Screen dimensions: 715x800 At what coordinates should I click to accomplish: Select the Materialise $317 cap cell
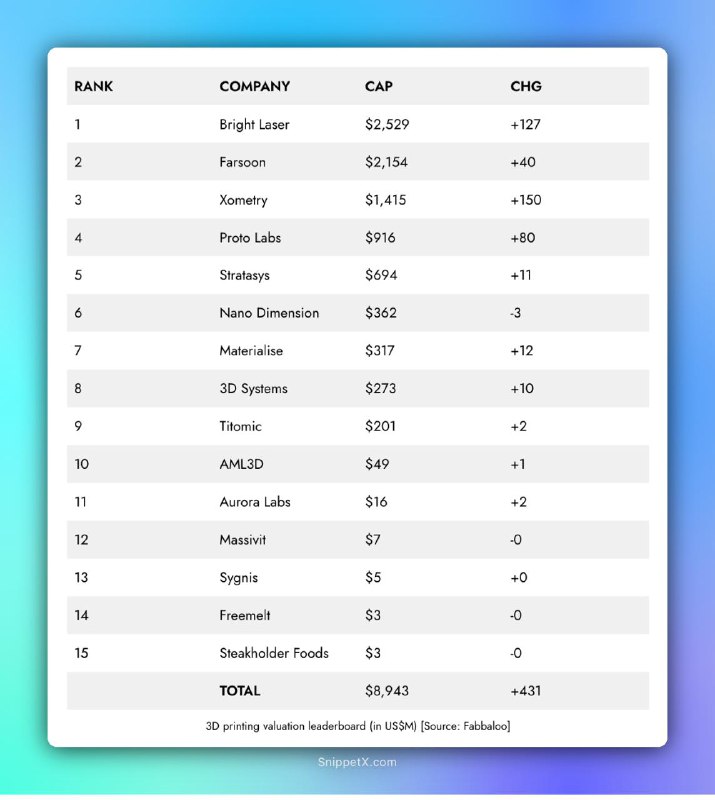point(380,351)
